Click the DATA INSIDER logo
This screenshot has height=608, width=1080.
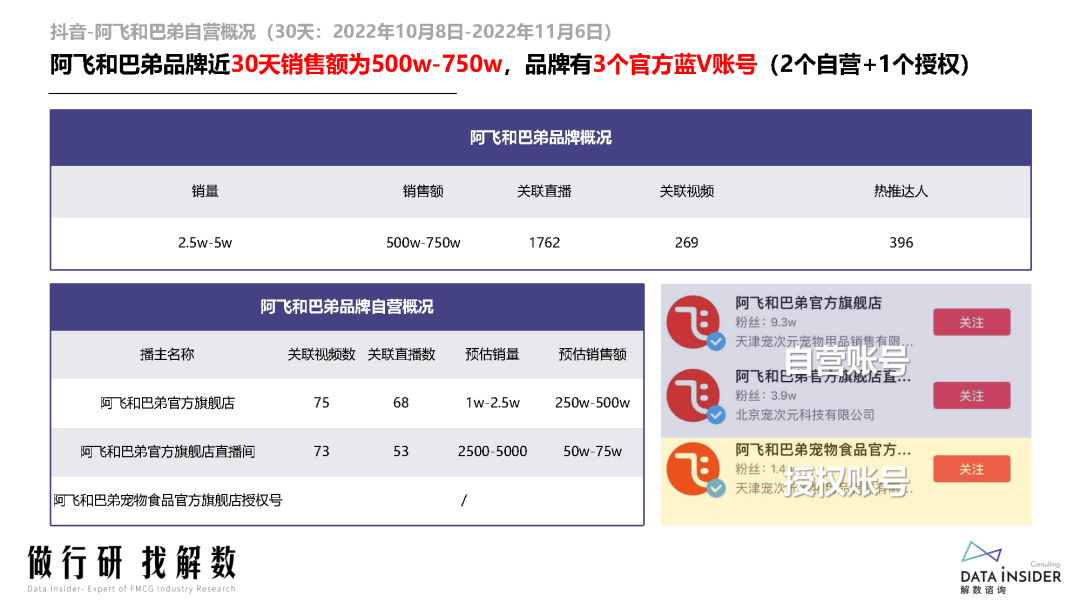tap(1010, 568)
